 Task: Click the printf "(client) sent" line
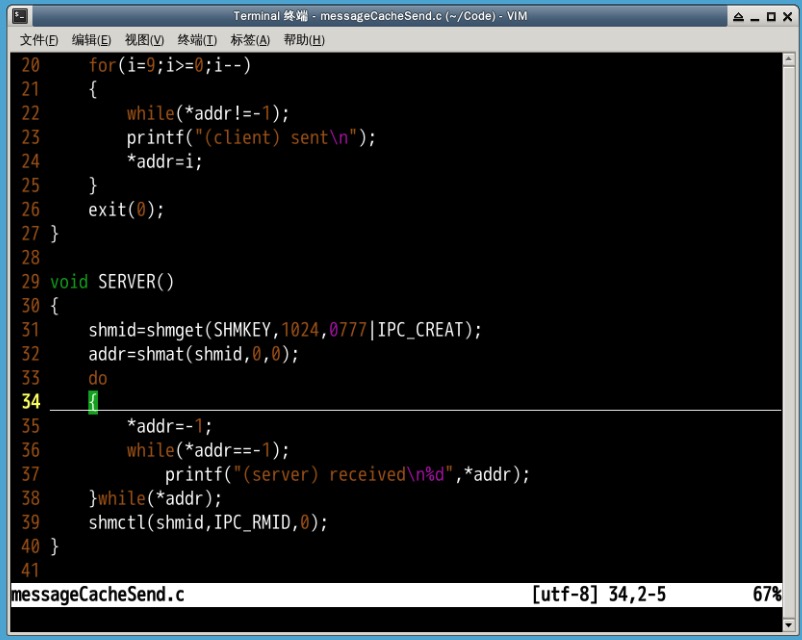pyautogui.click(x=250, y=138)
